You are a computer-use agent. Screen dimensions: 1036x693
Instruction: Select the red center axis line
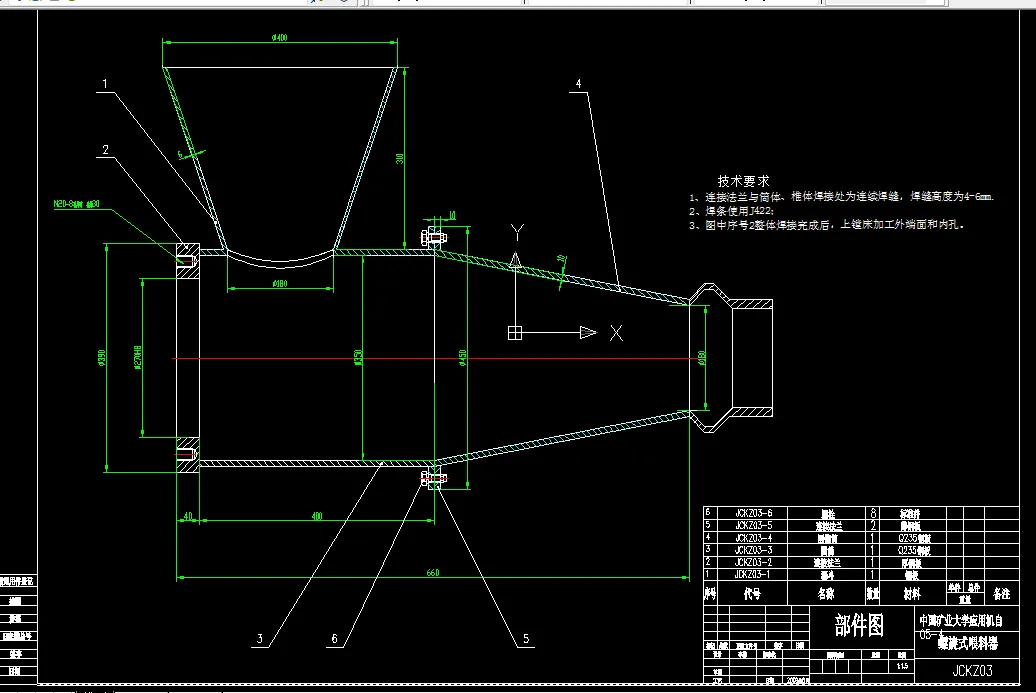click(436, 359)
